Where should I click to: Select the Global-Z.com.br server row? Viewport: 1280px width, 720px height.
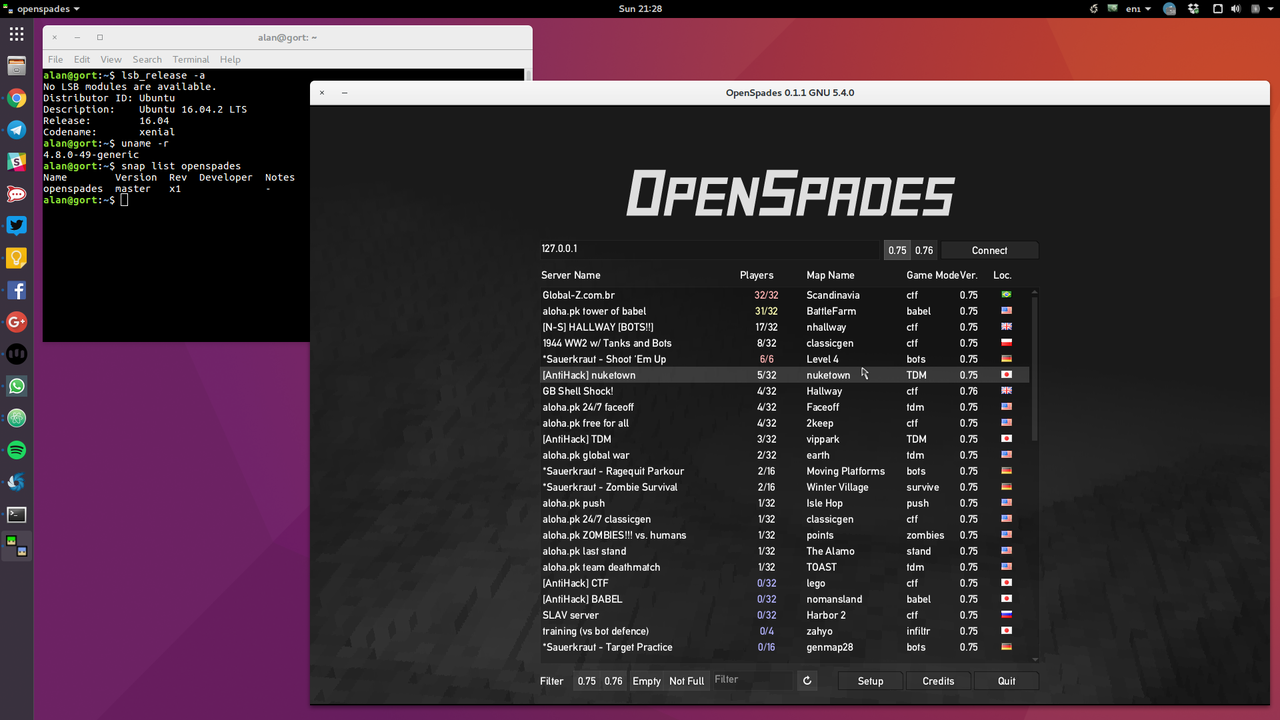[x=784, y=295]
